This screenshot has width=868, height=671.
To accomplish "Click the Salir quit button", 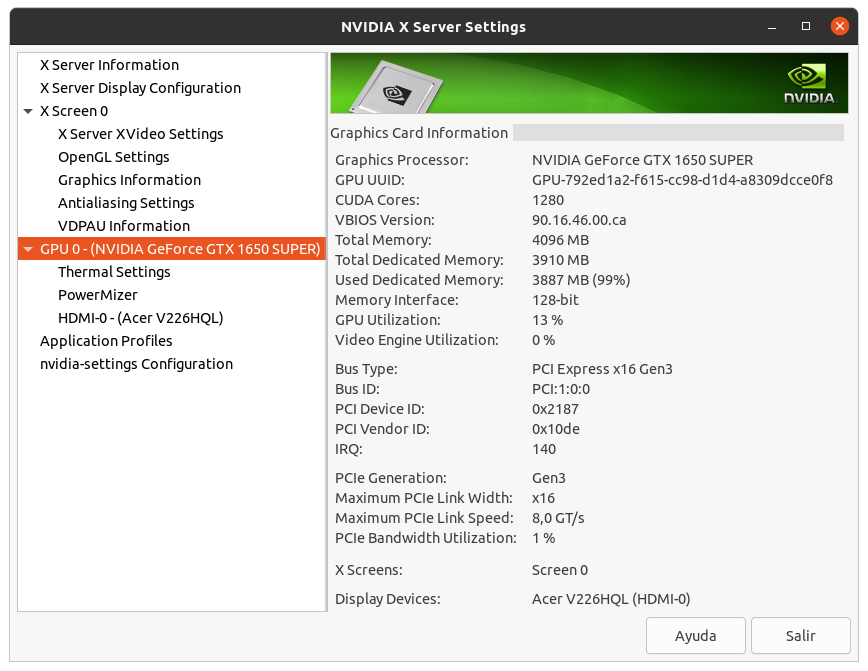I will 800,636.
